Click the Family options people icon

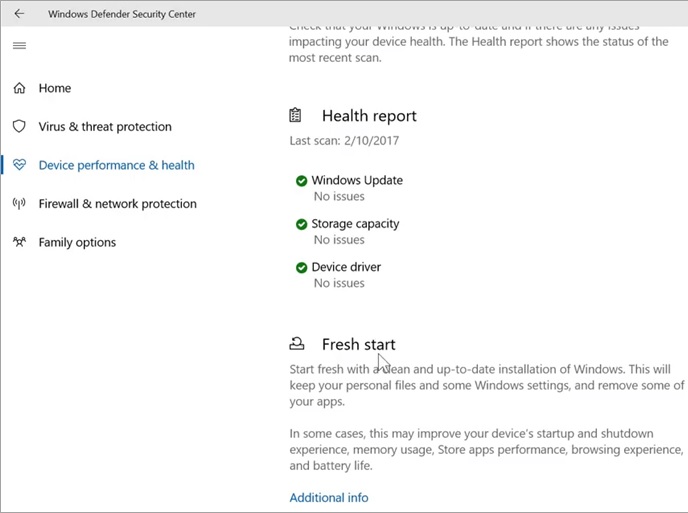click(19, 242)
